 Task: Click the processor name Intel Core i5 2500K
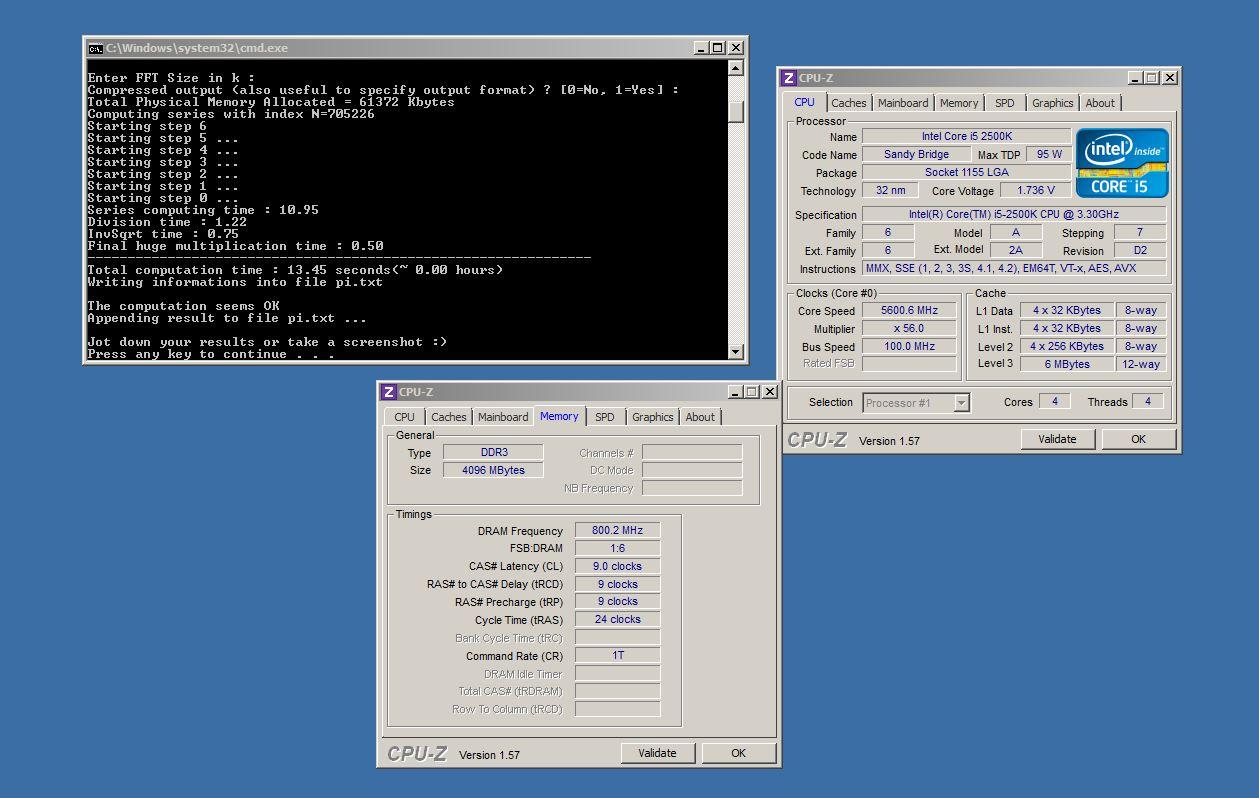coord(966,137)
